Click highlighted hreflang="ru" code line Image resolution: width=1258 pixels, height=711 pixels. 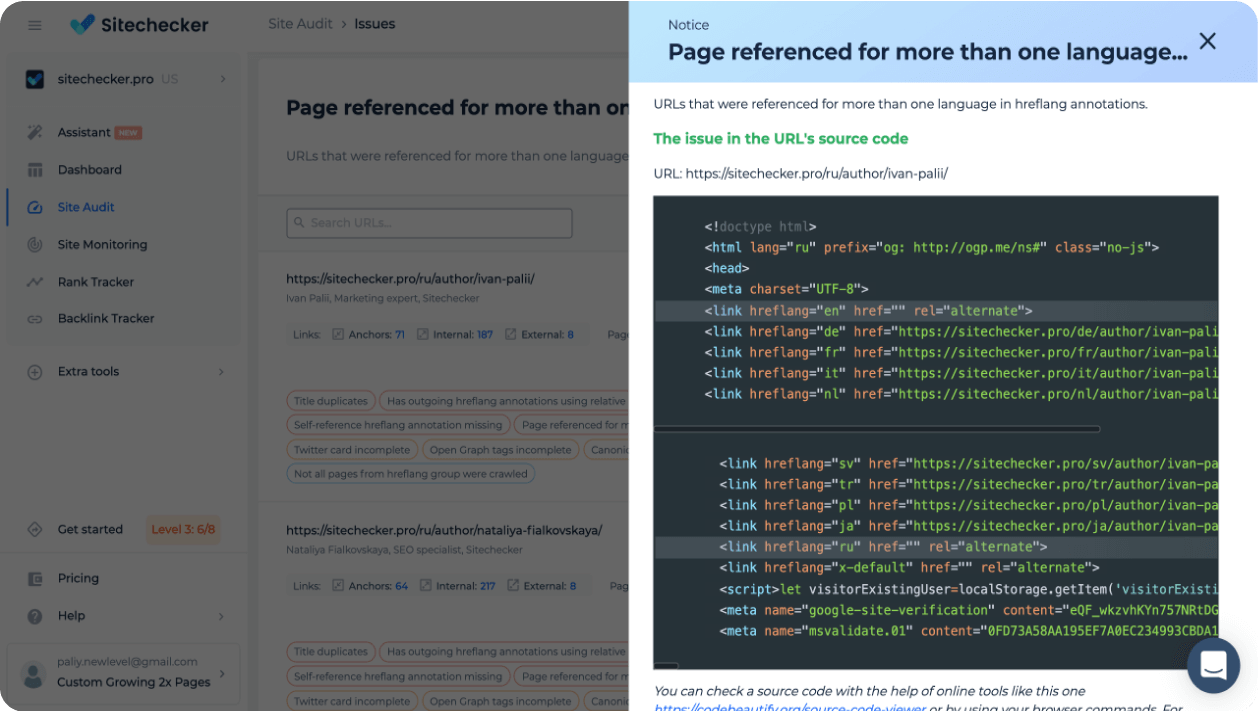tap(936, 547)
